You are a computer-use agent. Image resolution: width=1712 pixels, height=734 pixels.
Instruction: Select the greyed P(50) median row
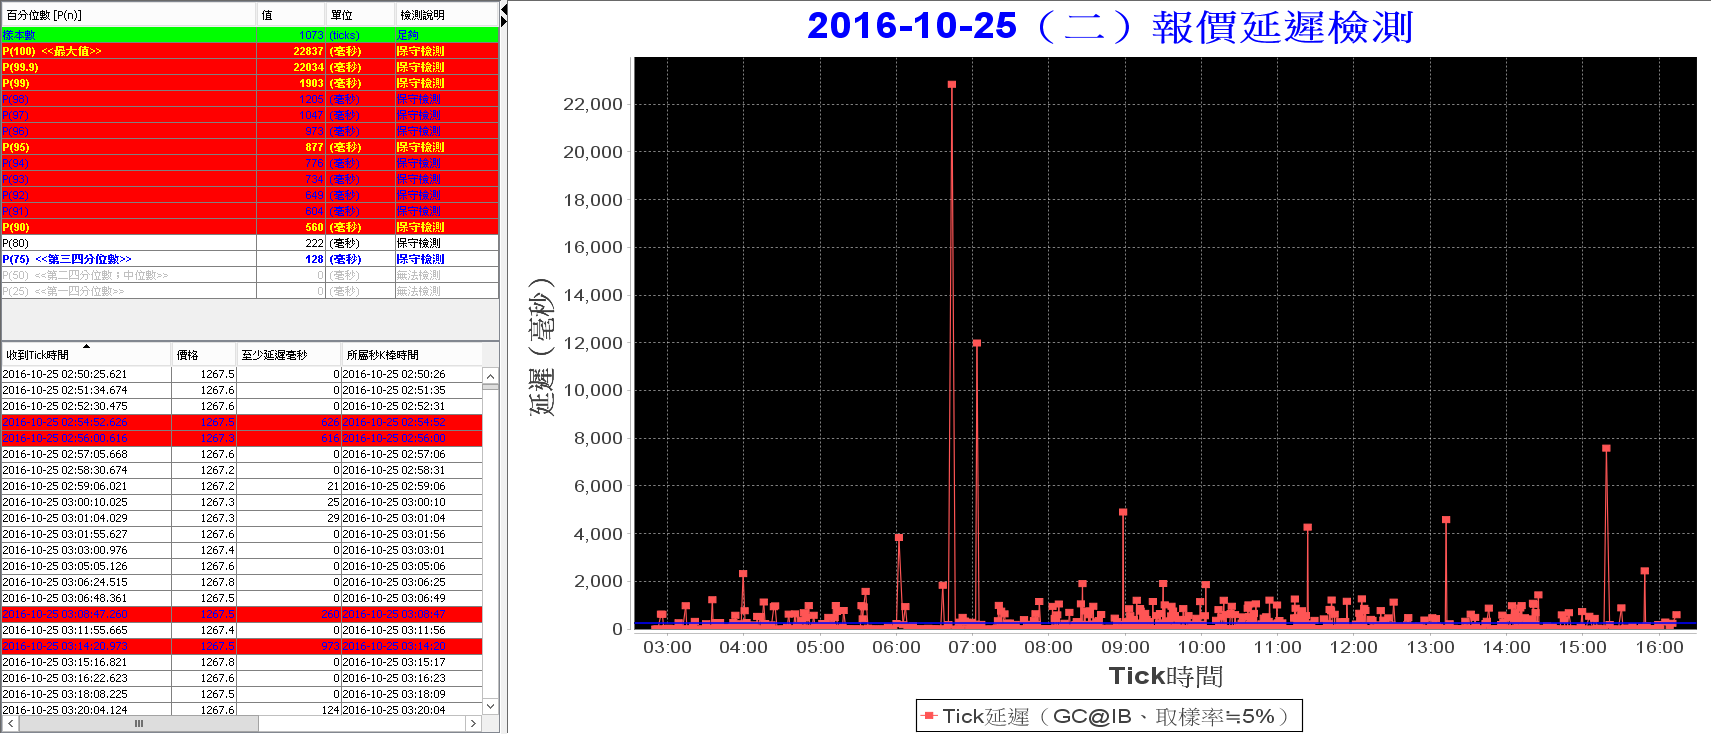pyautogui.click(x=250, y=275)
